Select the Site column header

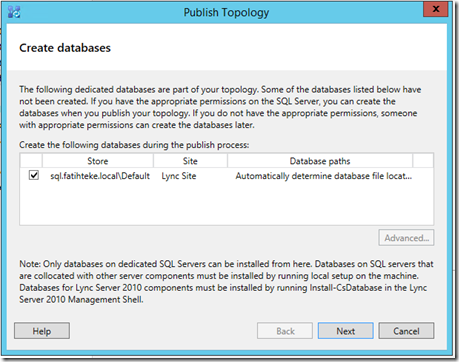190,161
